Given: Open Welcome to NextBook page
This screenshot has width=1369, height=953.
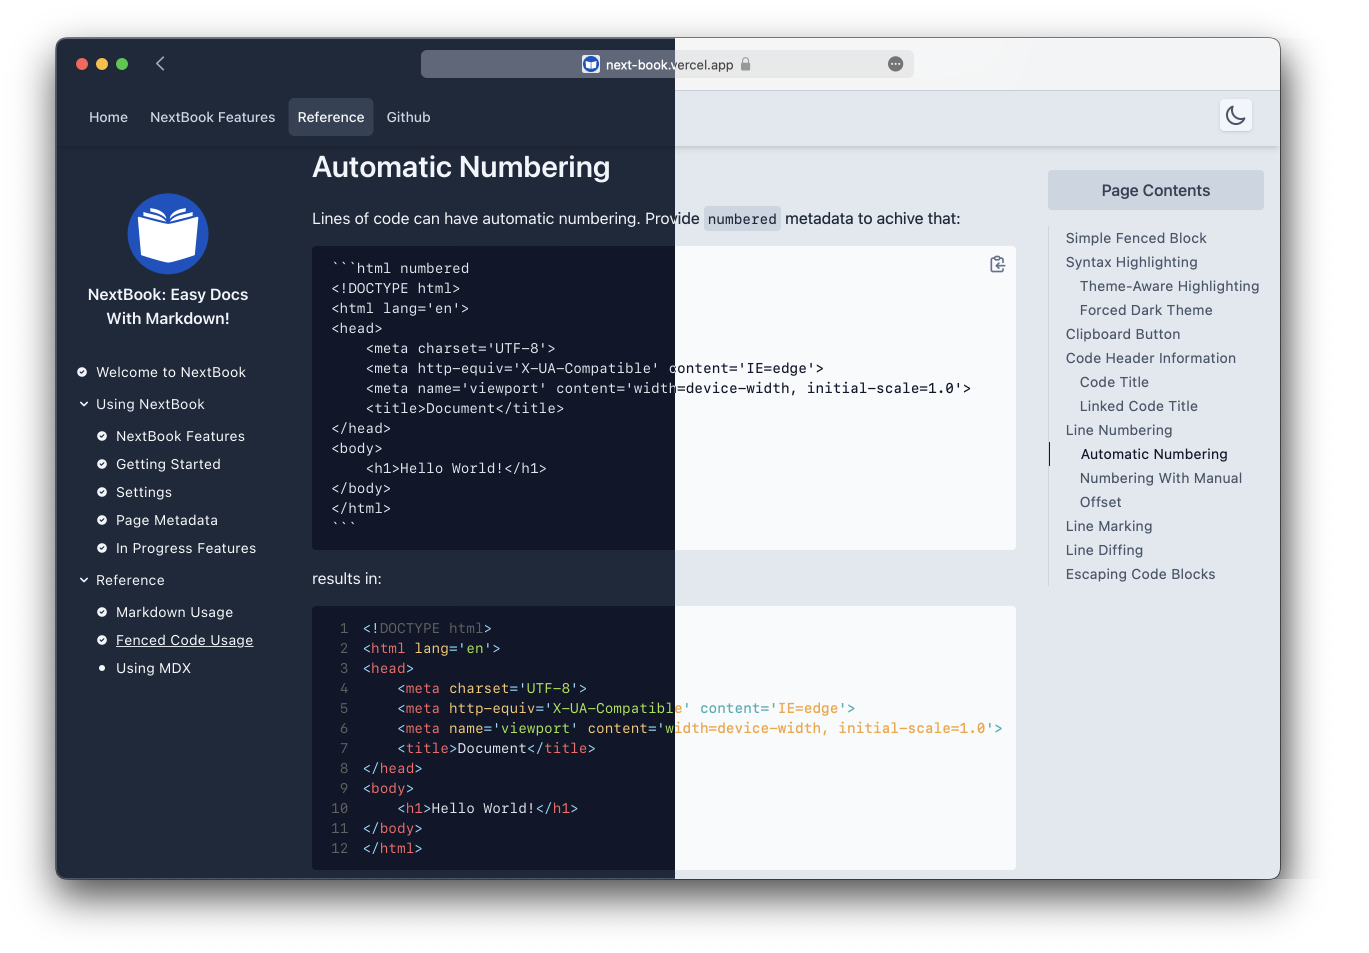Looking at the screenshot, I should tap(171, 372).
